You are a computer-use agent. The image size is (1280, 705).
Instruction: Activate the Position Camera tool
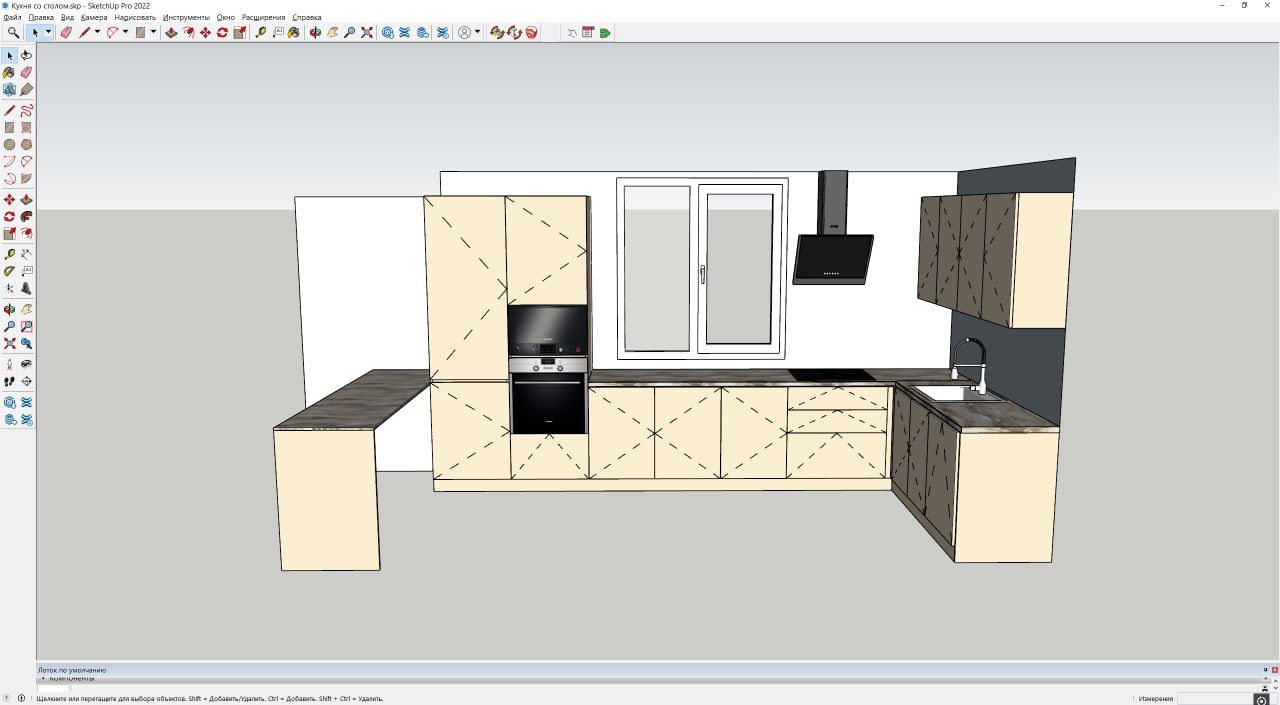point(9,364)
